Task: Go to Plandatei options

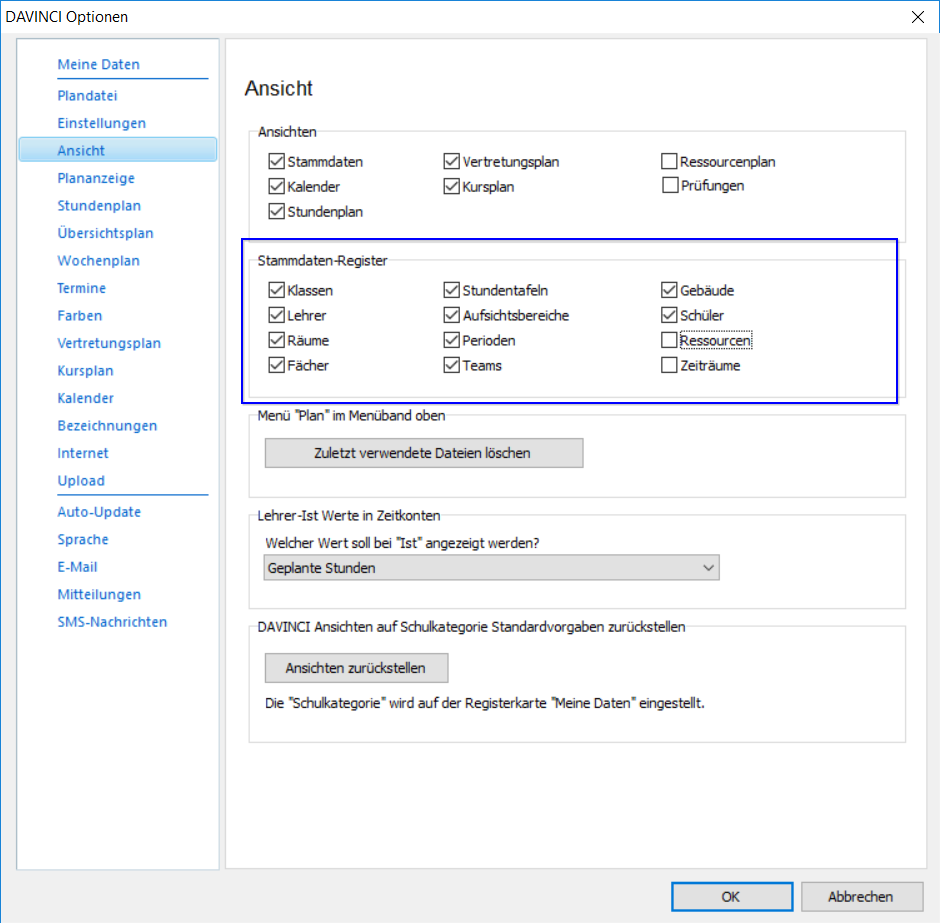Action: [88, 95]
